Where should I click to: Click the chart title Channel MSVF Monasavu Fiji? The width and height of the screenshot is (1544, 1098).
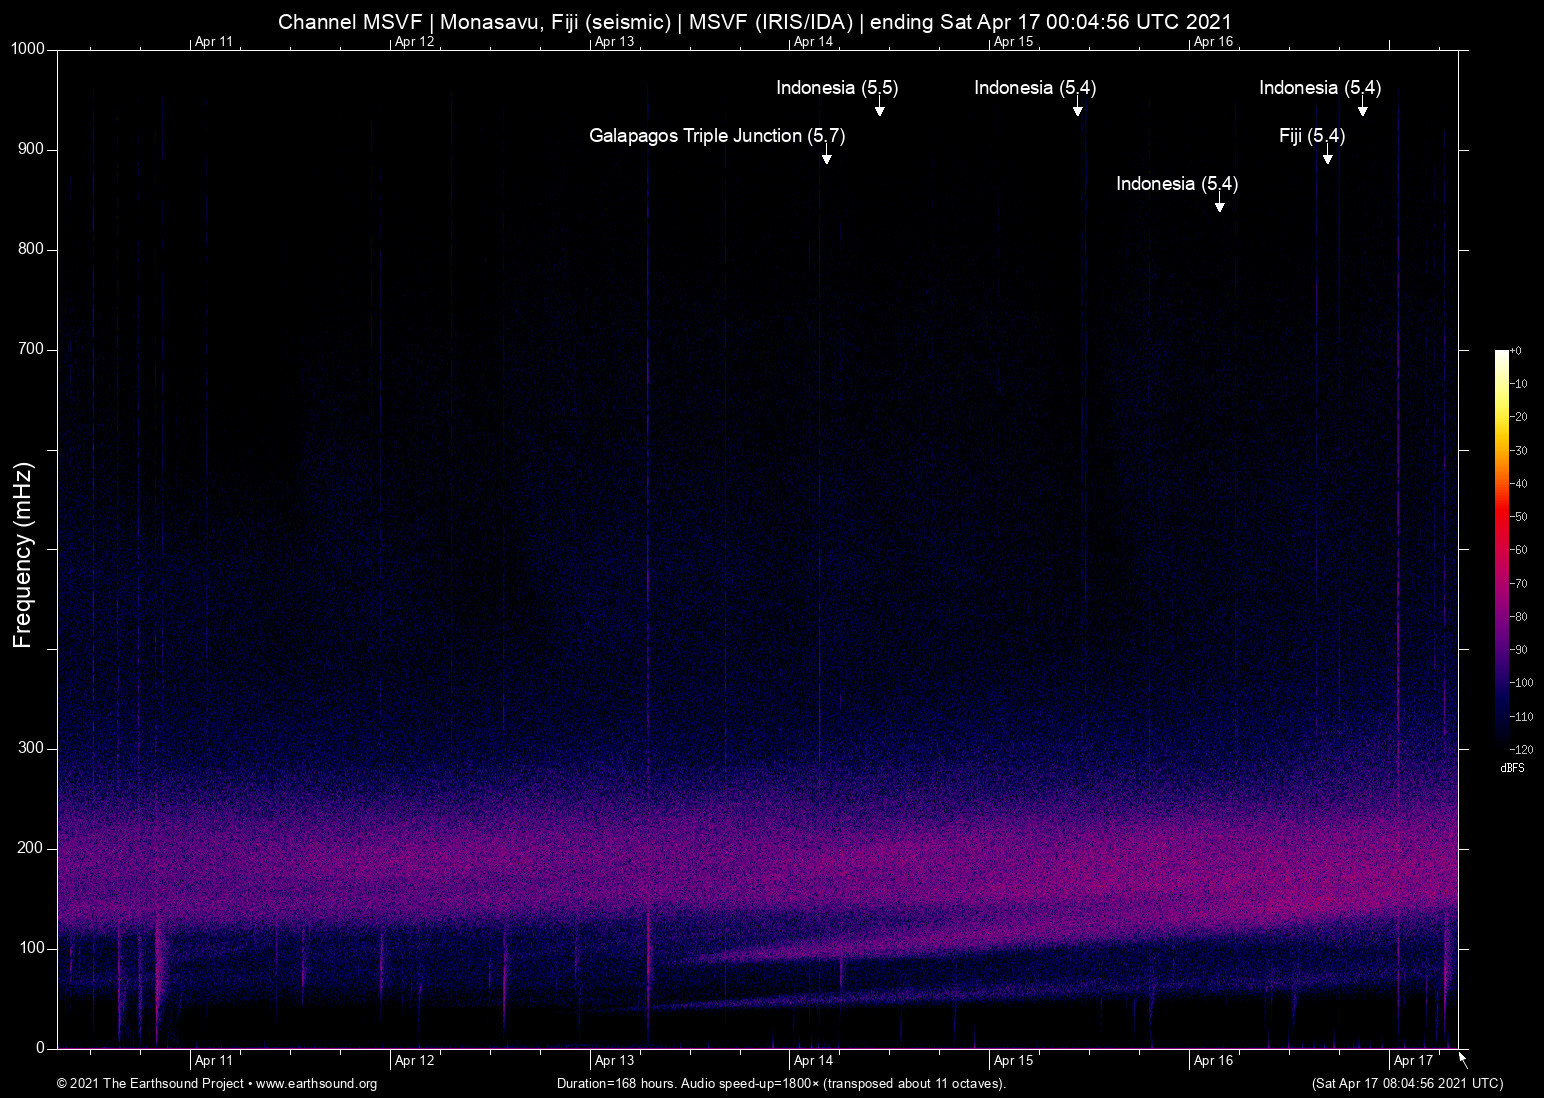coord(755,22)
